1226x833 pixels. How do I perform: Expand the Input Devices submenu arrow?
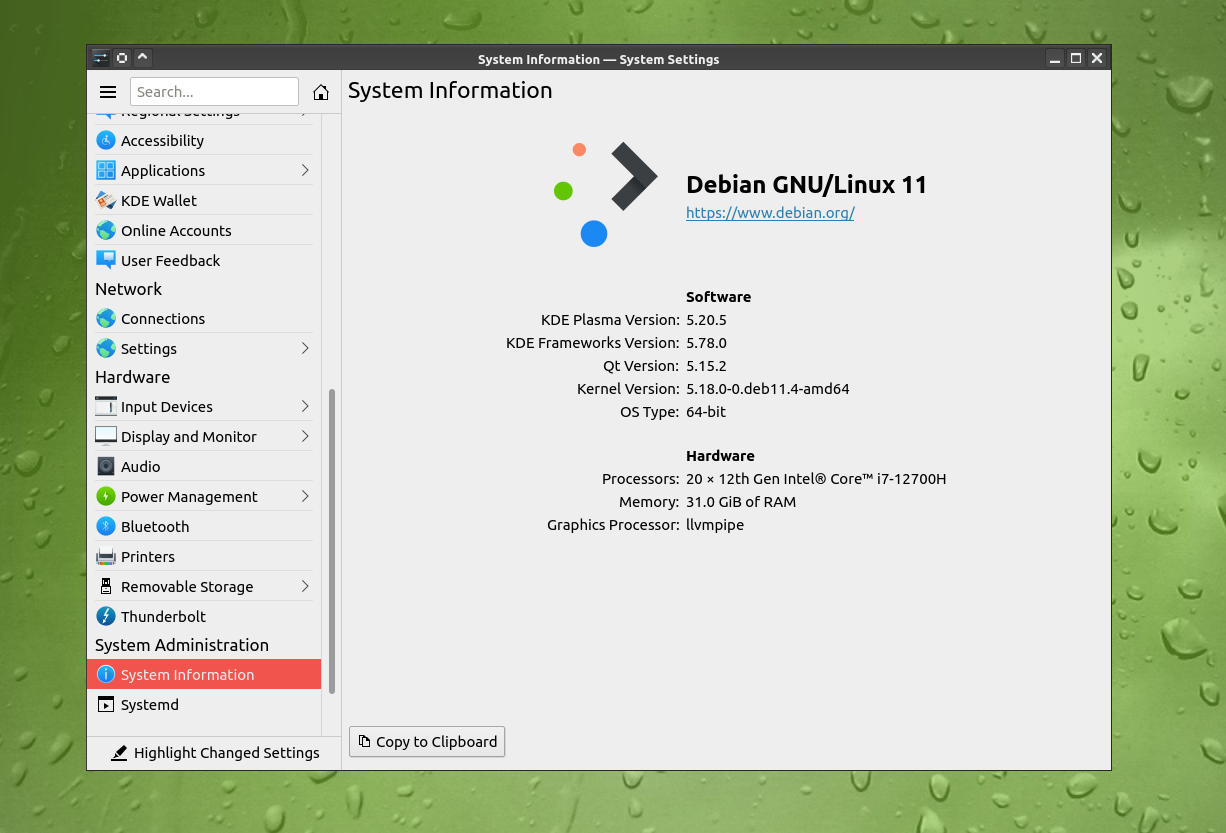(x=305, y=406)
